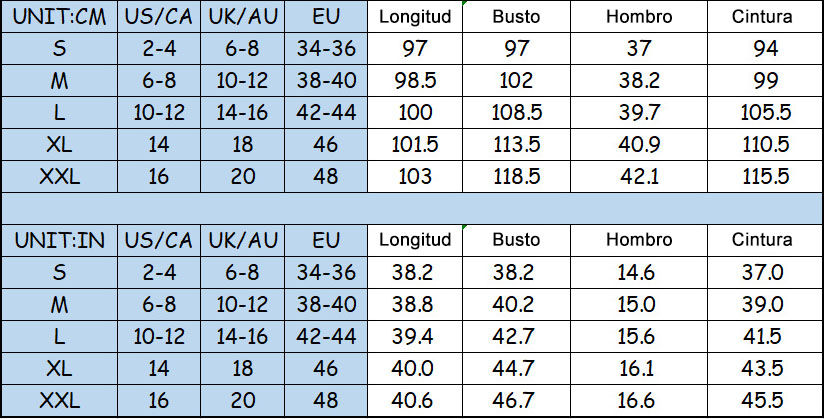Select the 42-44 EU cell in the CM table
The height and width of the screenshot is (419, 824).
coord(326,113)
